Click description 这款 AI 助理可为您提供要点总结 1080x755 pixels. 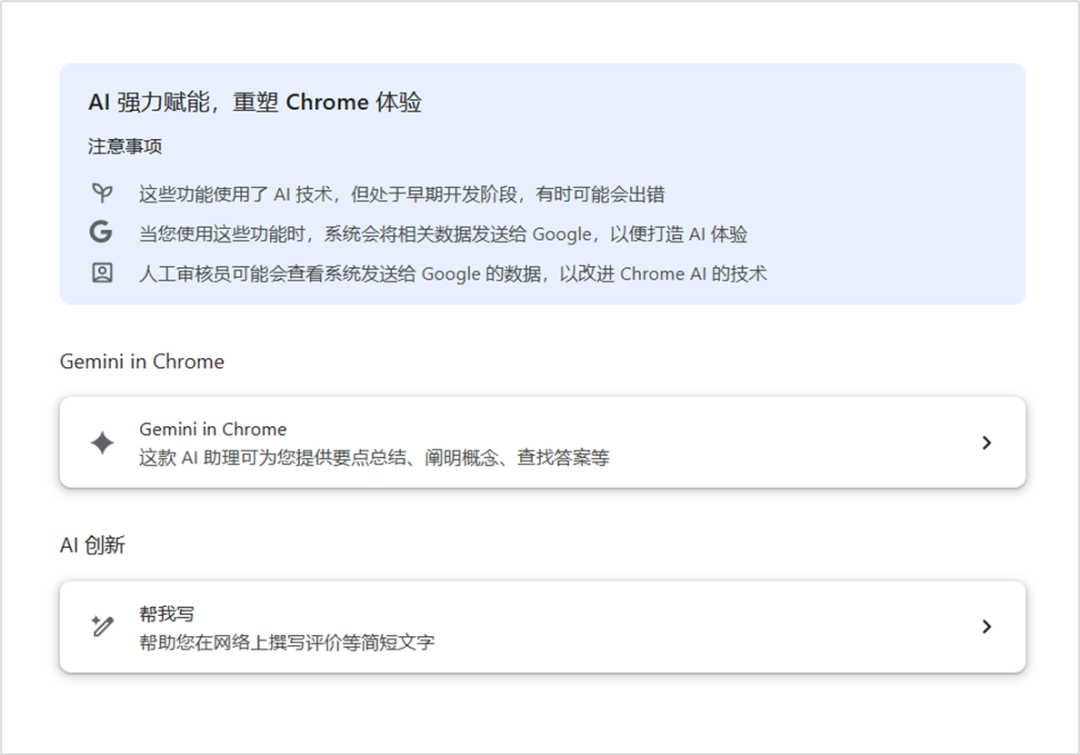374,457
